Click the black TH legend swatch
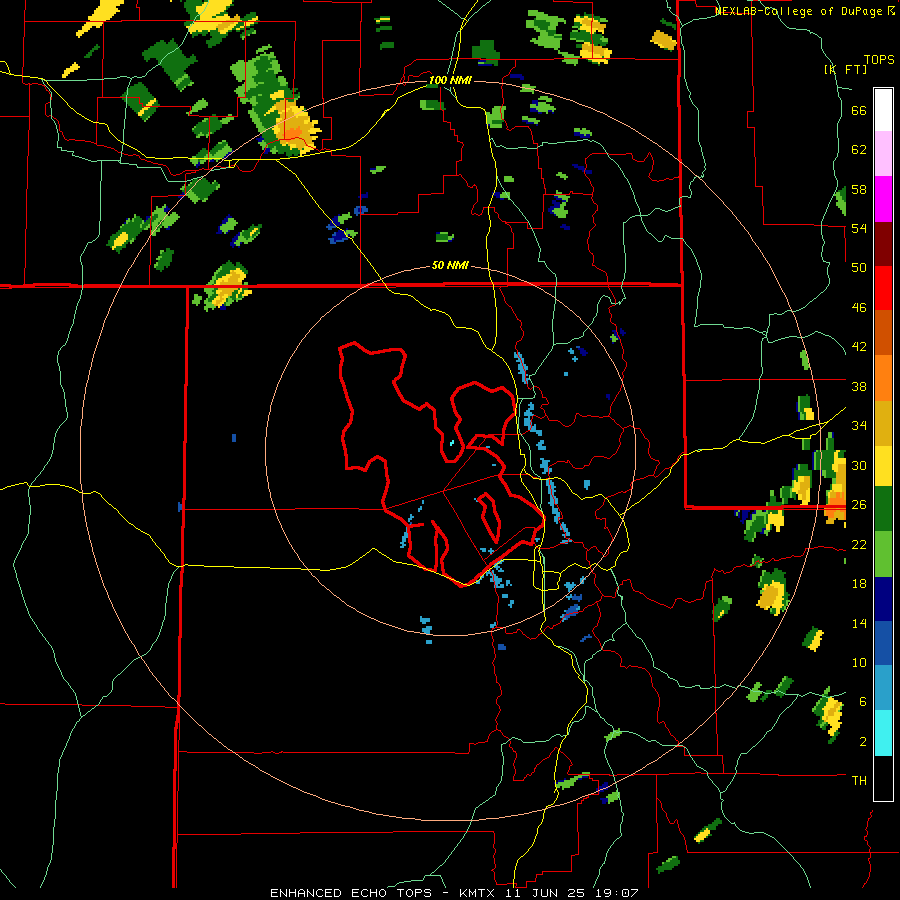 pos(883,778)
